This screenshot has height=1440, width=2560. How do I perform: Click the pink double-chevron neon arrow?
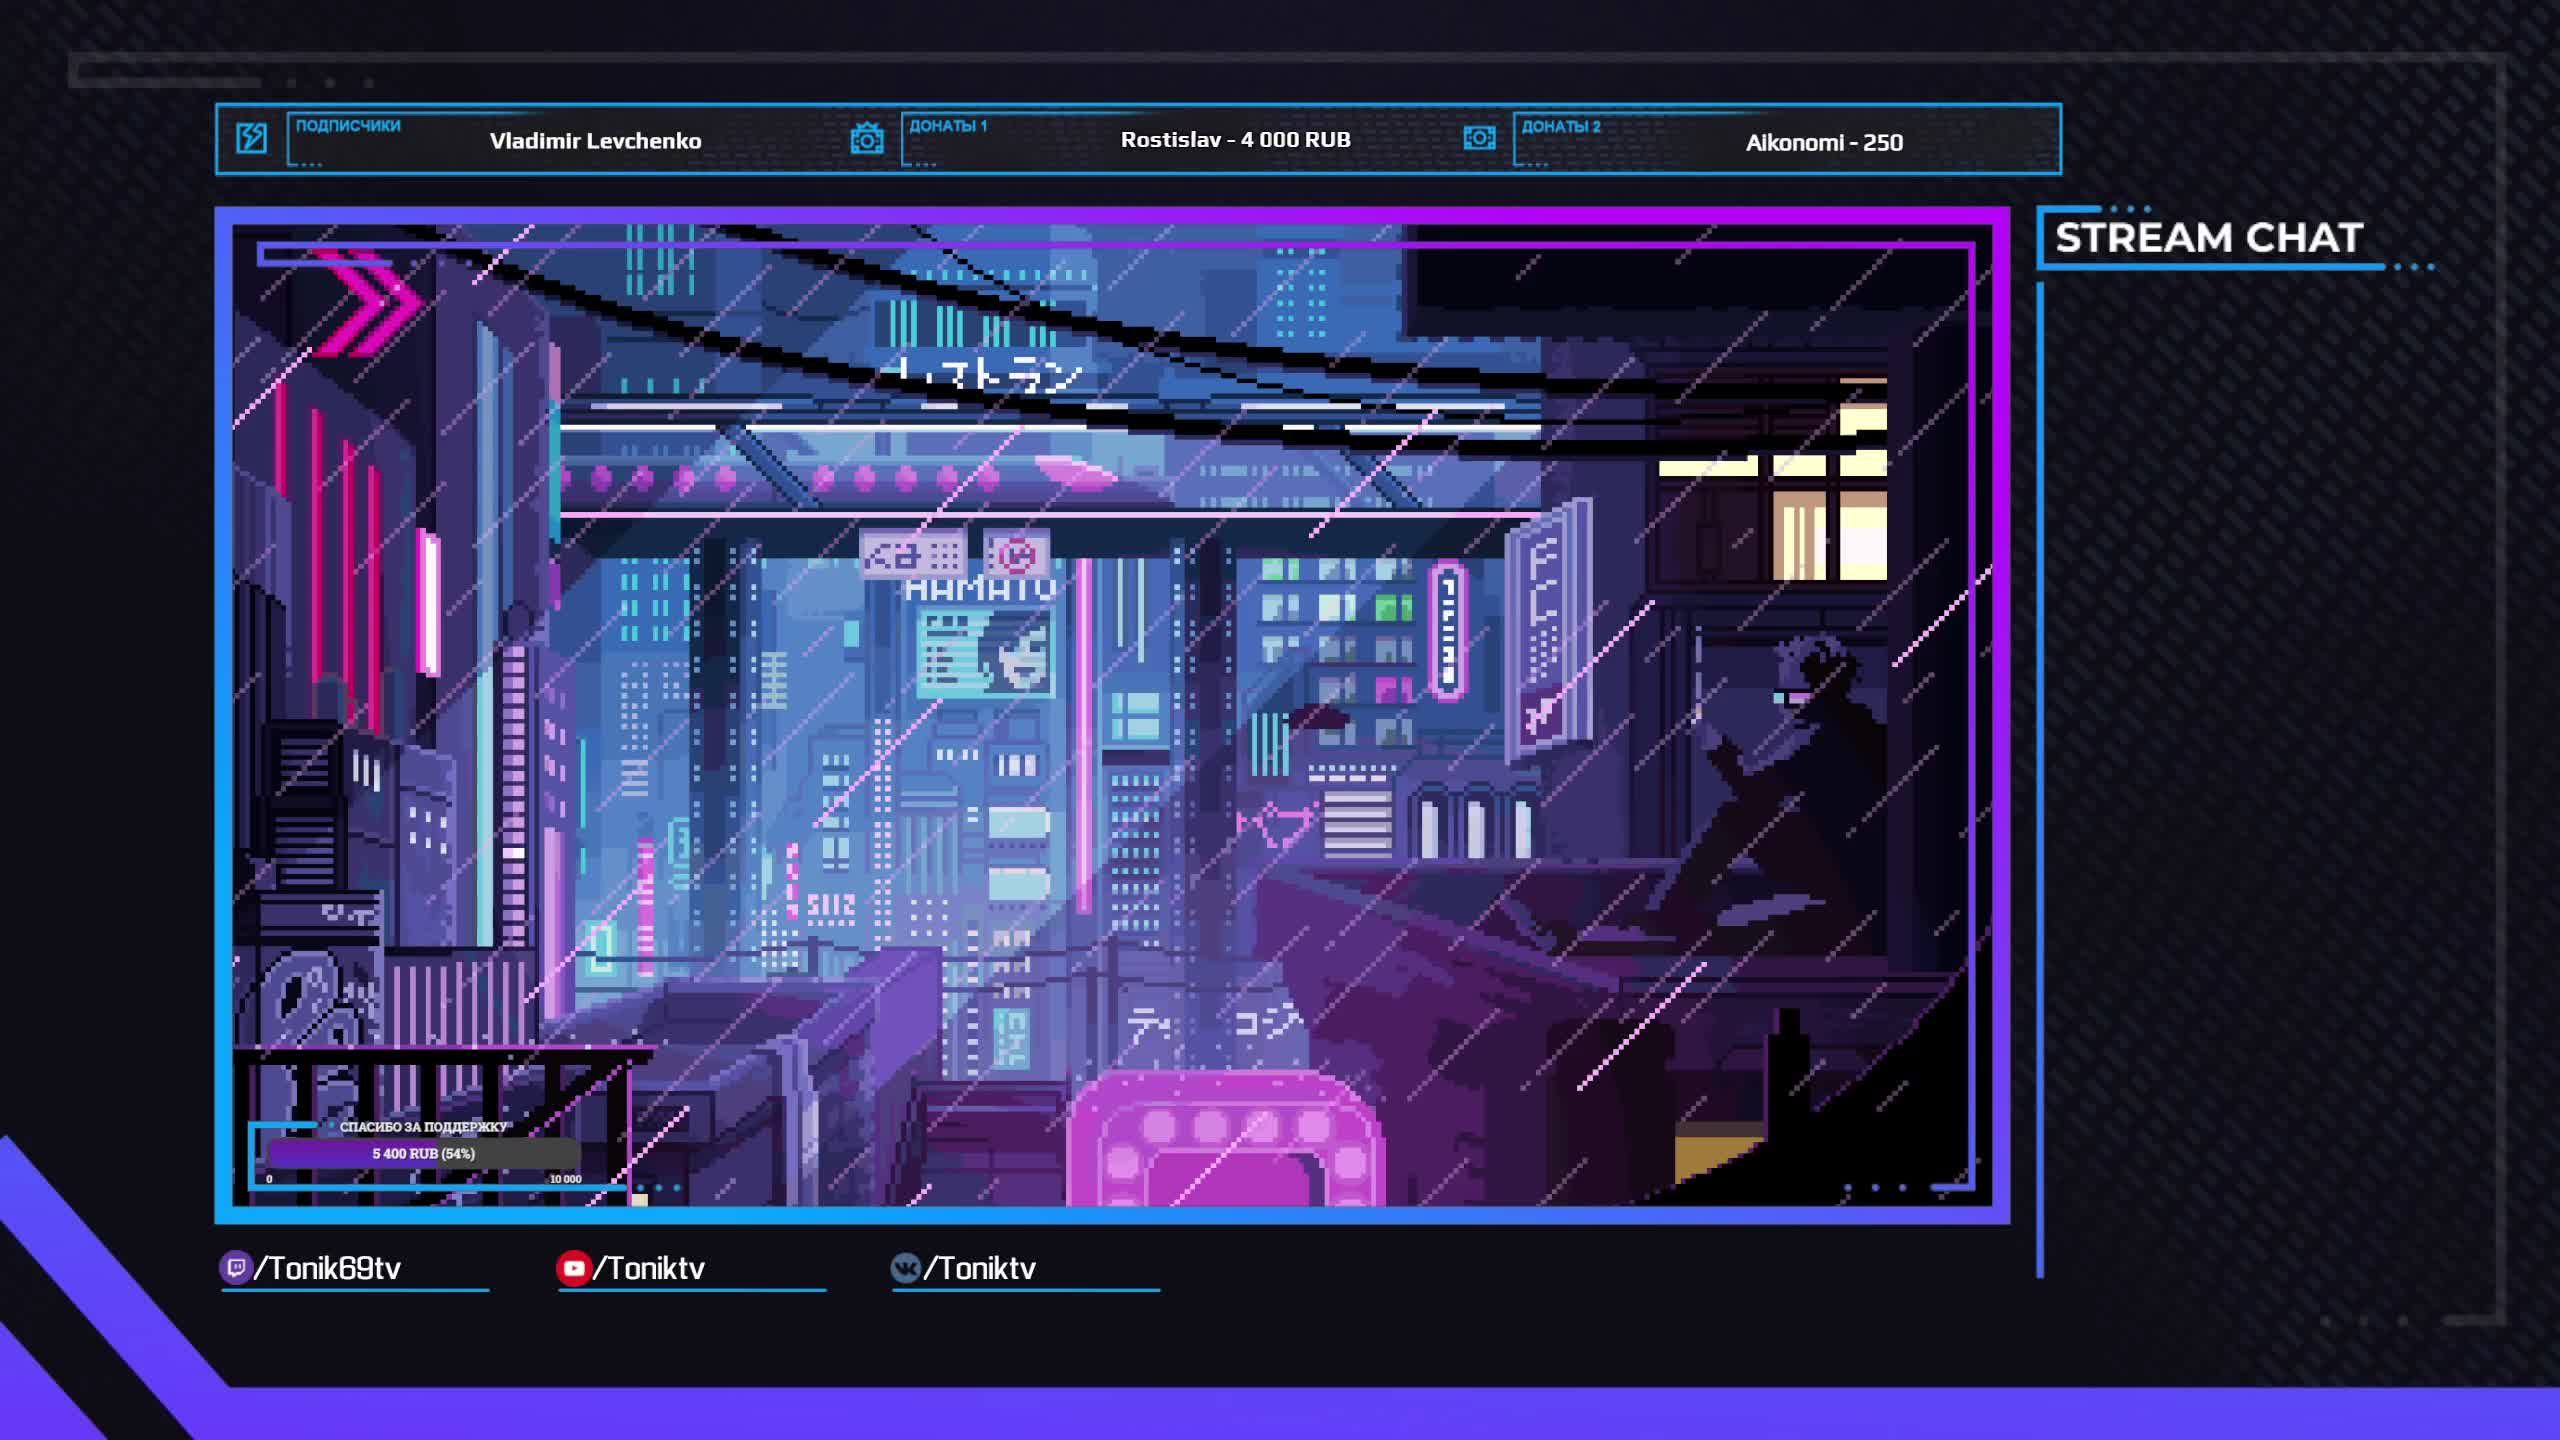point(368,303)
